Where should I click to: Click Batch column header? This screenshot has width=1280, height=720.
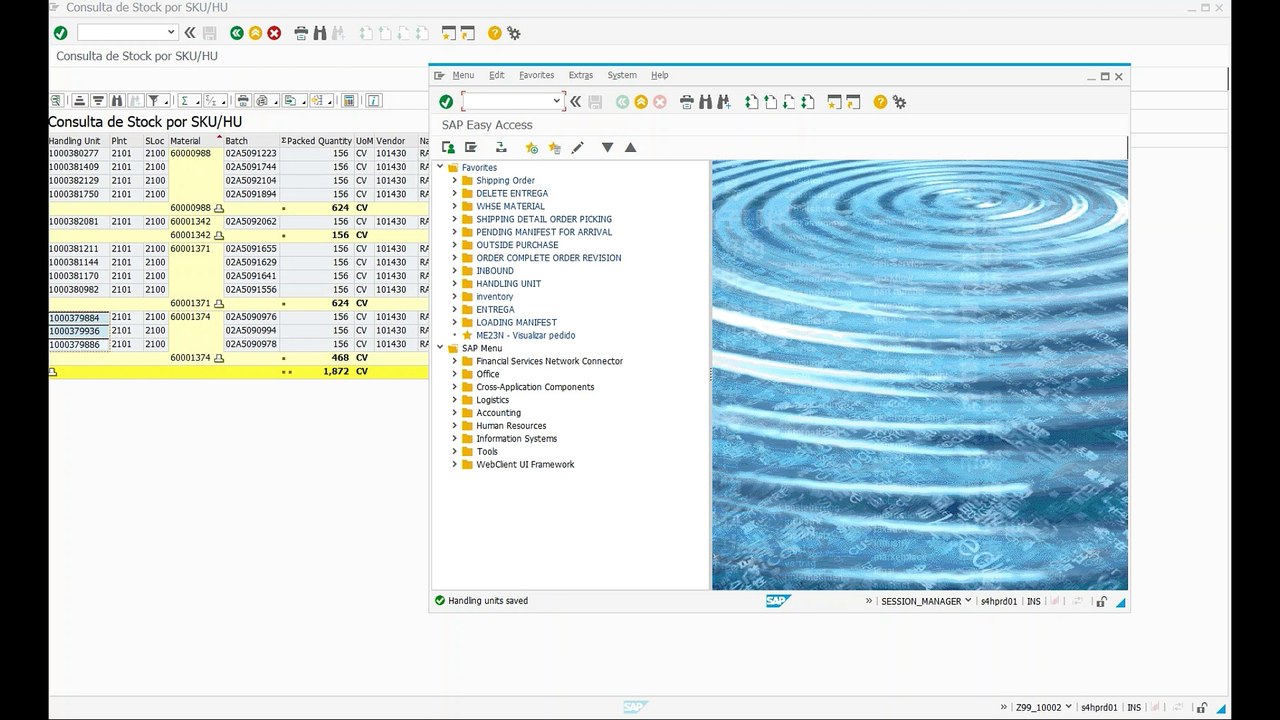pyautogui.click(x=251, y=141)
